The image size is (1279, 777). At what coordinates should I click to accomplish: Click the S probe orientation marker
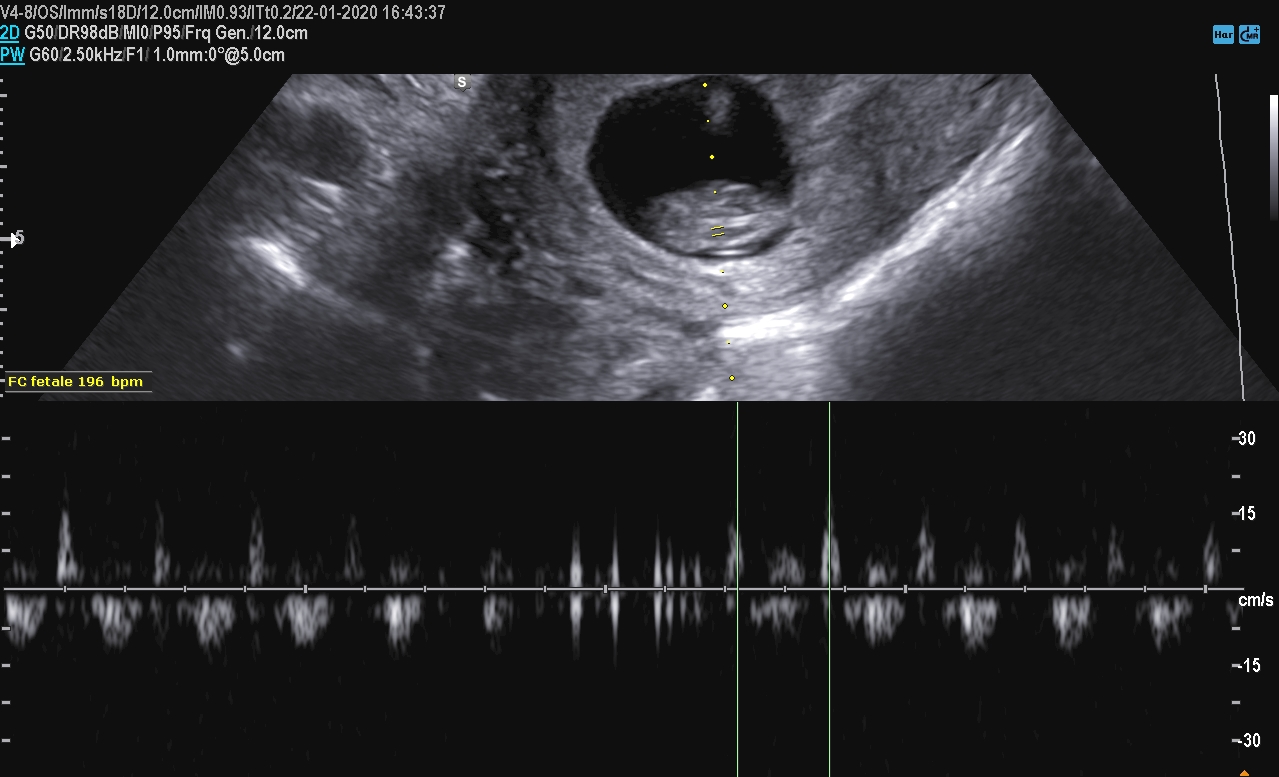[462, 82]
